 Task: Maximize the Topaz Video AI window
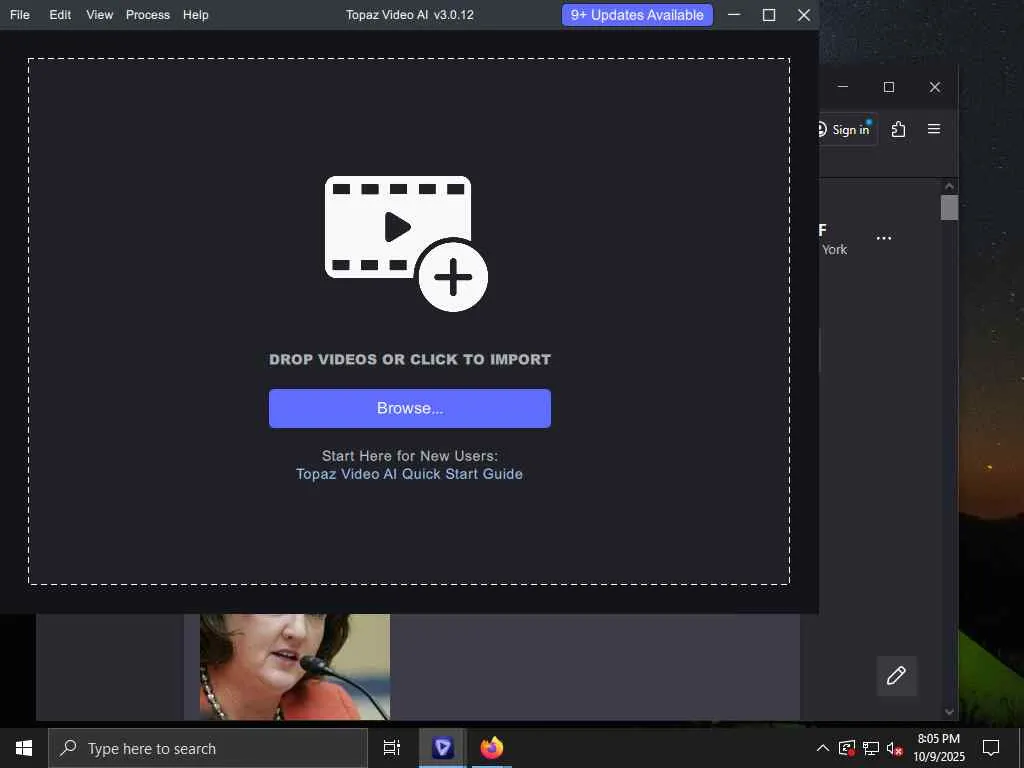point(769,14)
